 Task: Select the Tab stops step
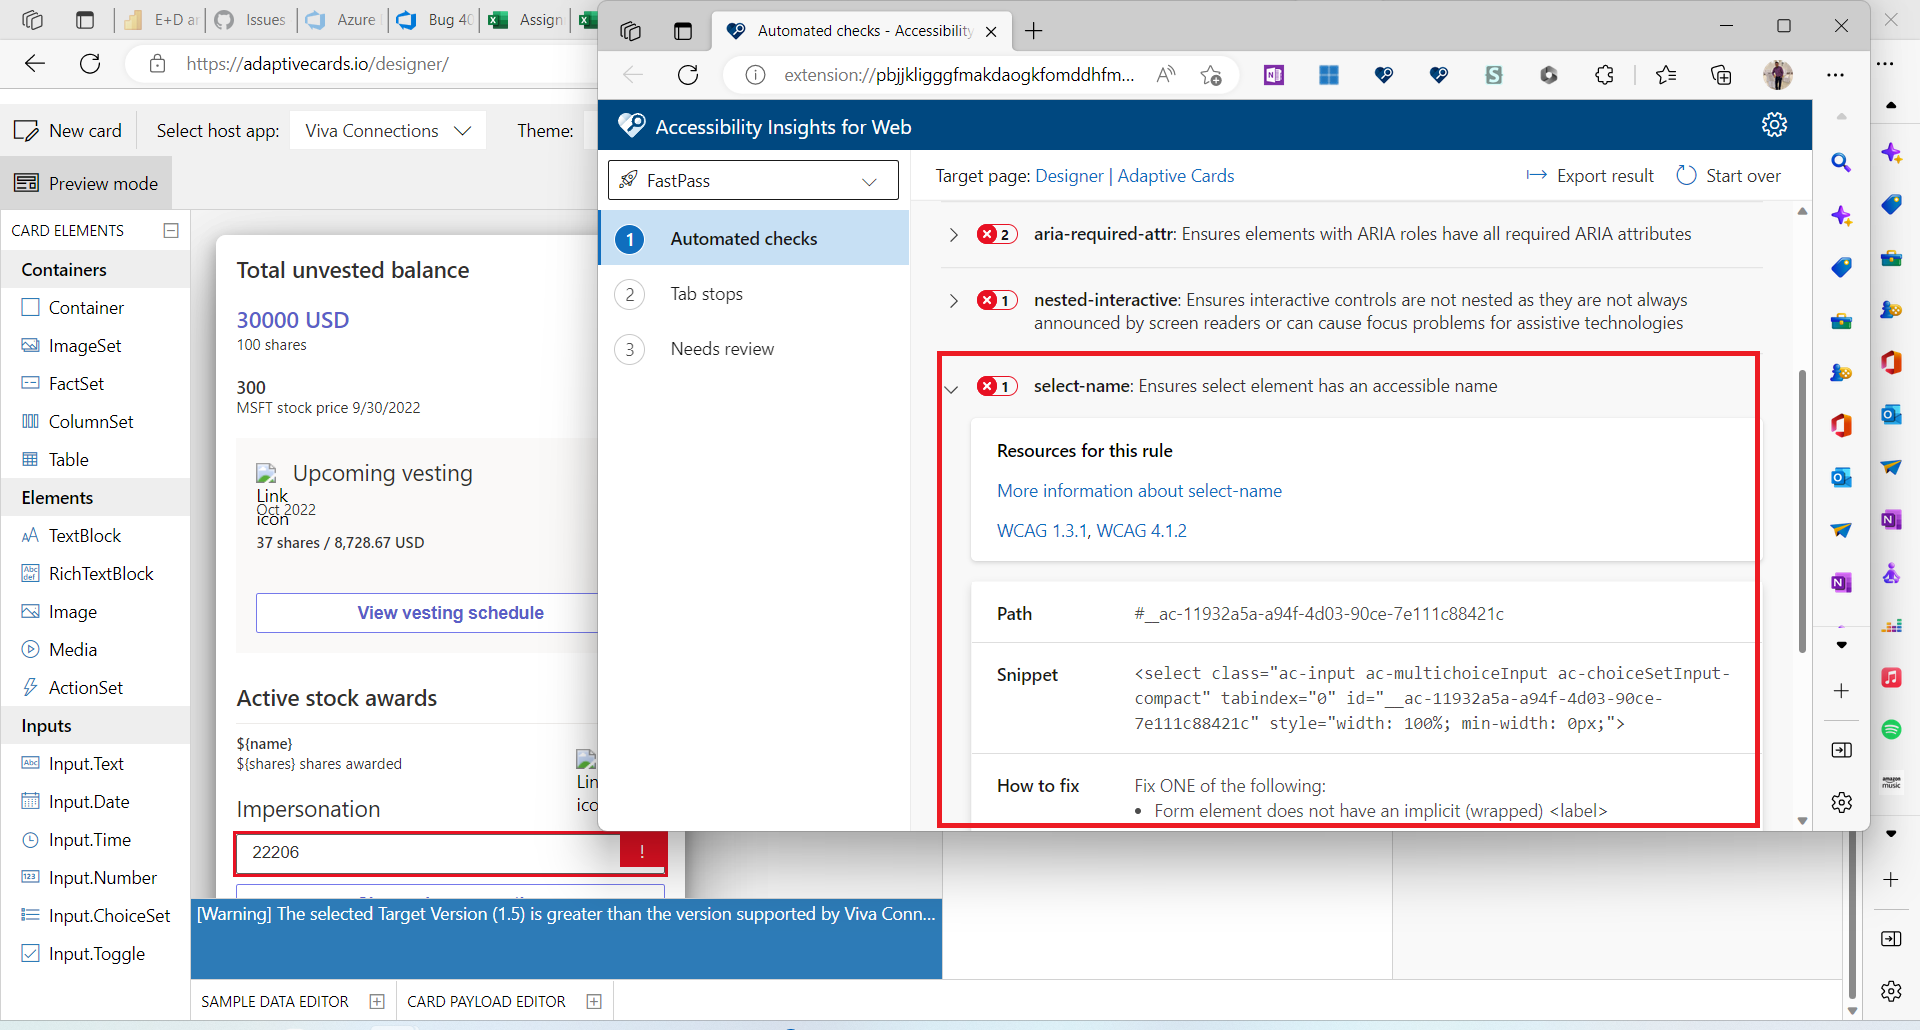(x=706, y=293)
